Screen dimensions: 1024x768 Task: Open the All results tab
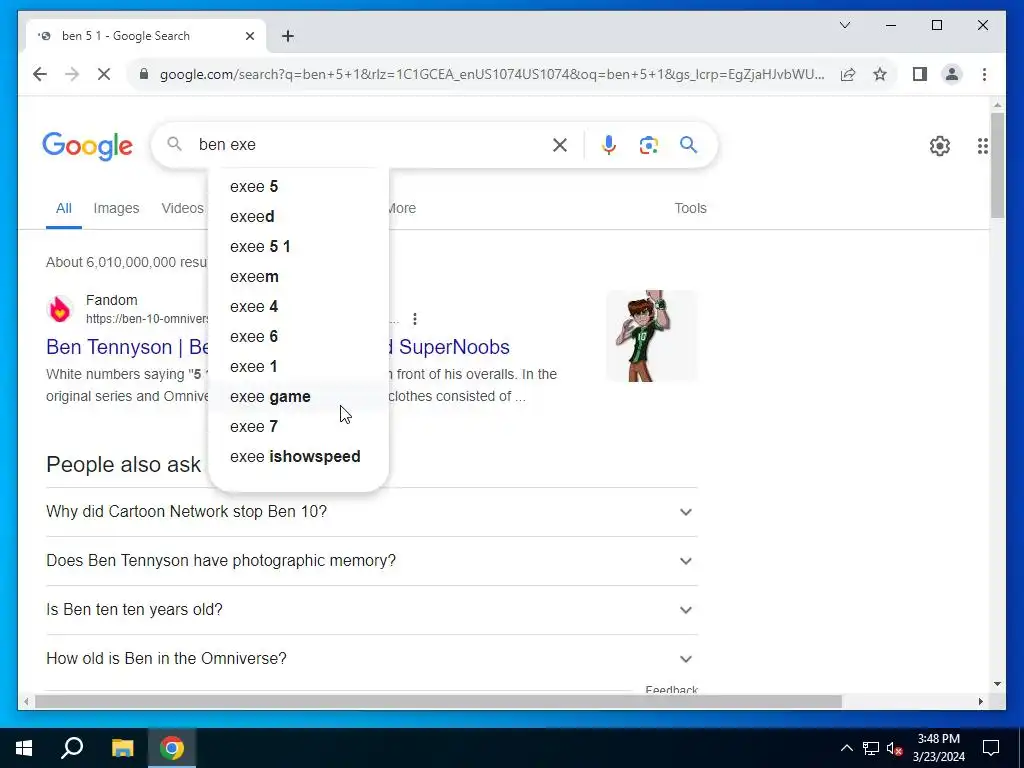coord(63,208)
